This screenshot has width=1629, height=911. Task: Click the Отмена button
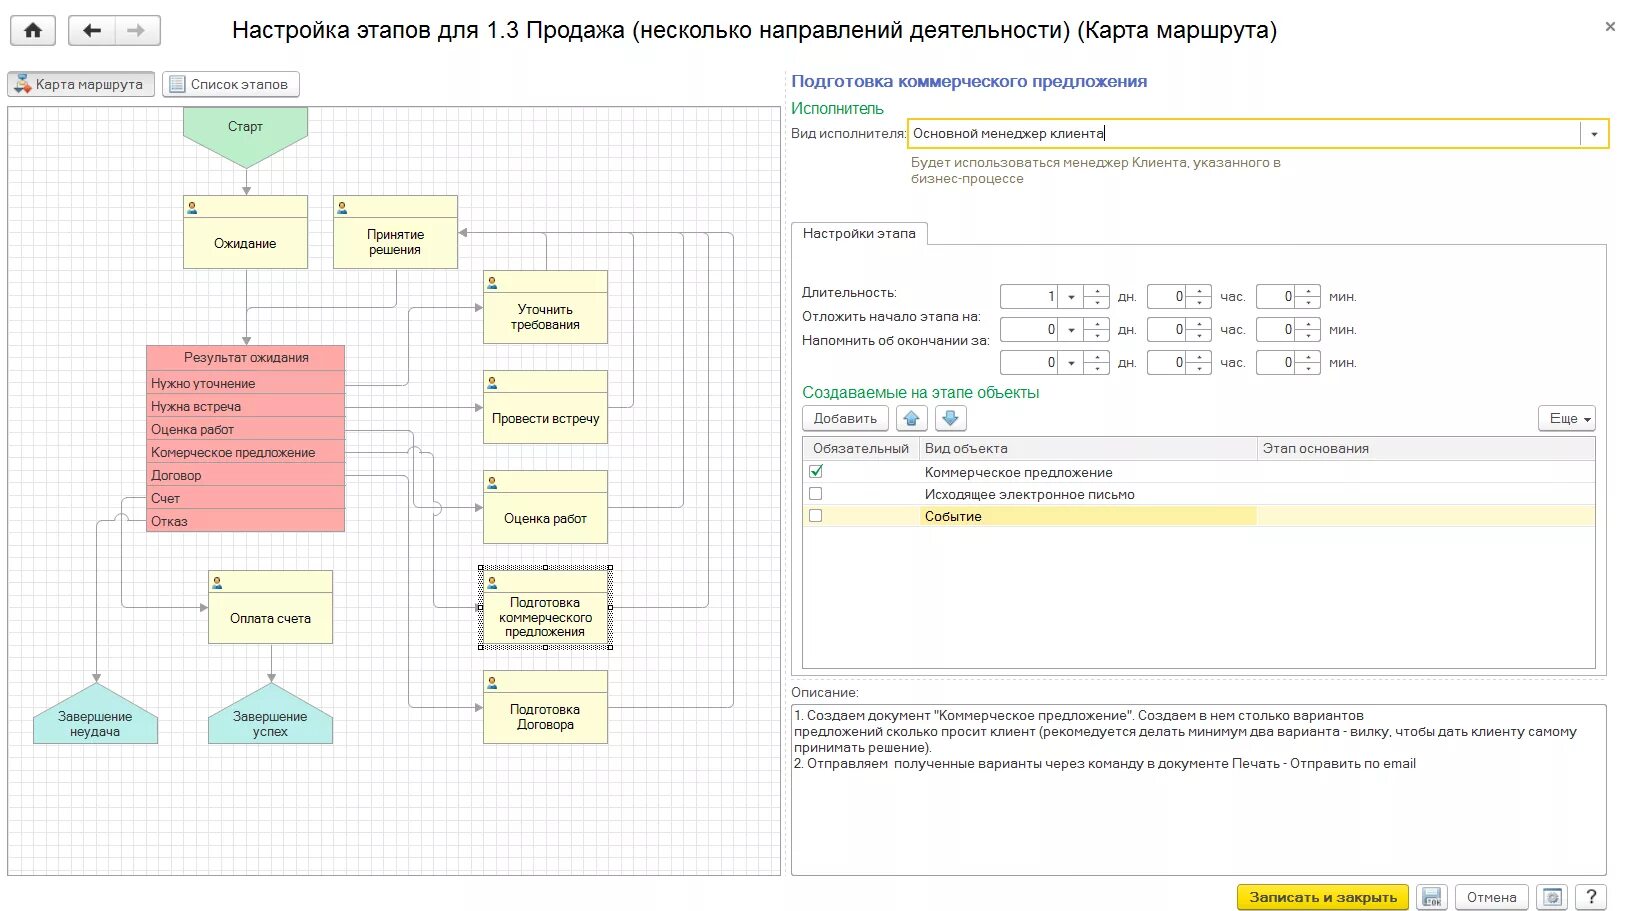point(1491,897)
